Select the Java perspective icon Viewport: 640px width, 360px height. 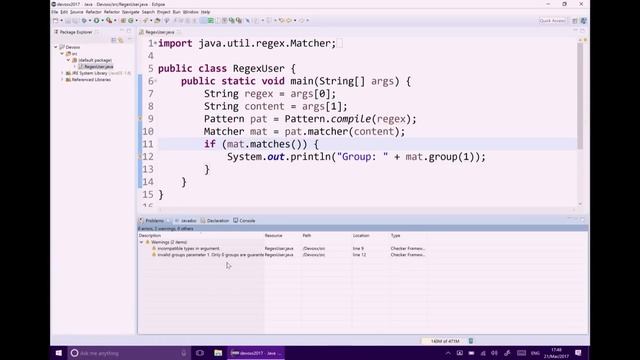584,20
